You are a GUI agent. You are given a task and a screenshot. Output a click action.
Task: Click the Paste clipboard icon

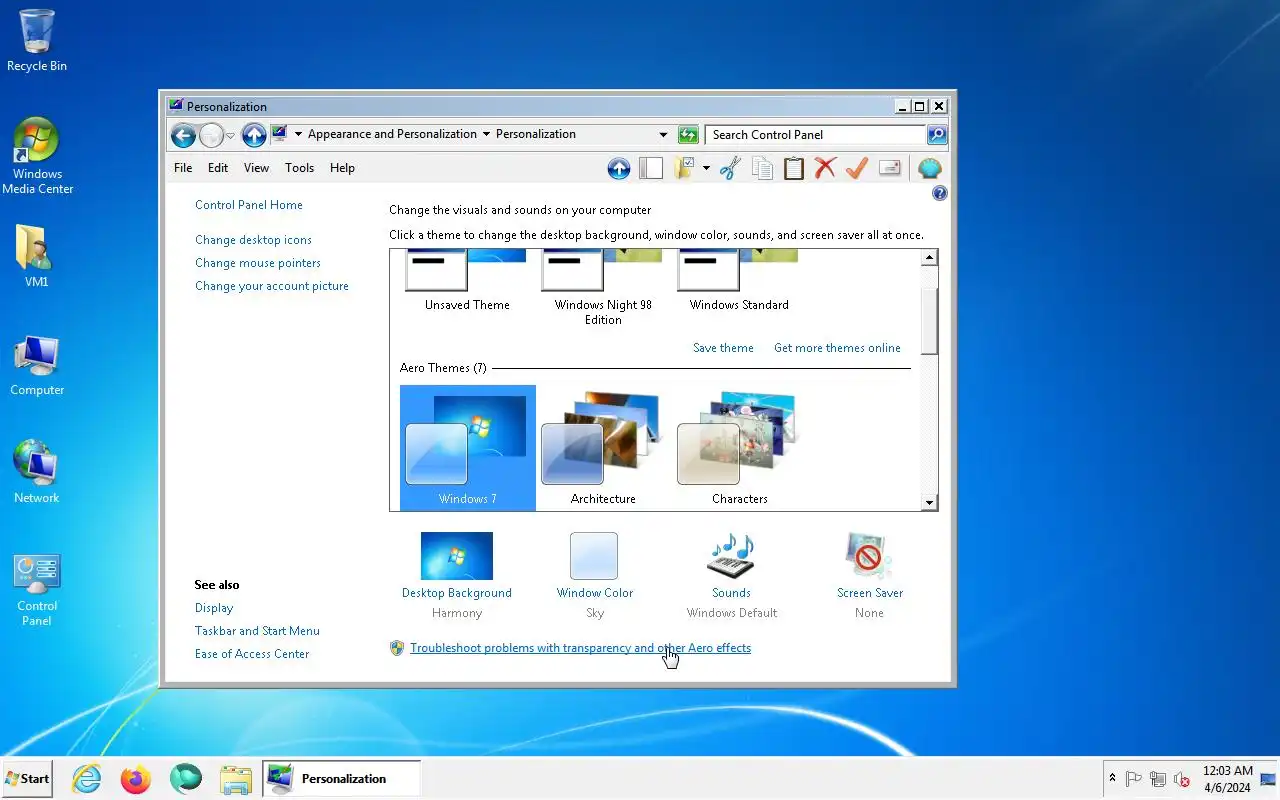[x=794, y=168]
